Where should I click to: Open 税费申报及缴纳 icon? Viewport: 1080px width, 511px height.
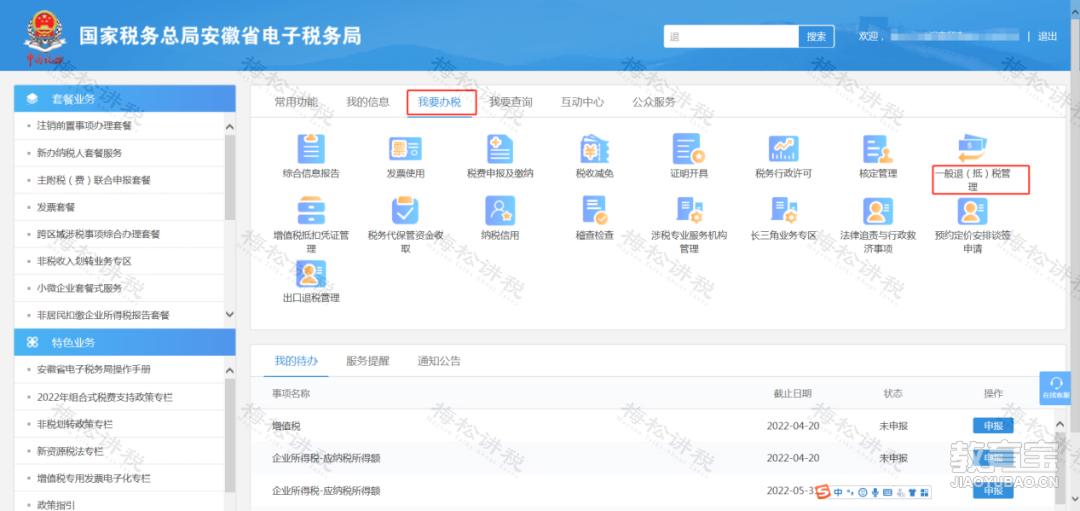click(x=499, y=149)
